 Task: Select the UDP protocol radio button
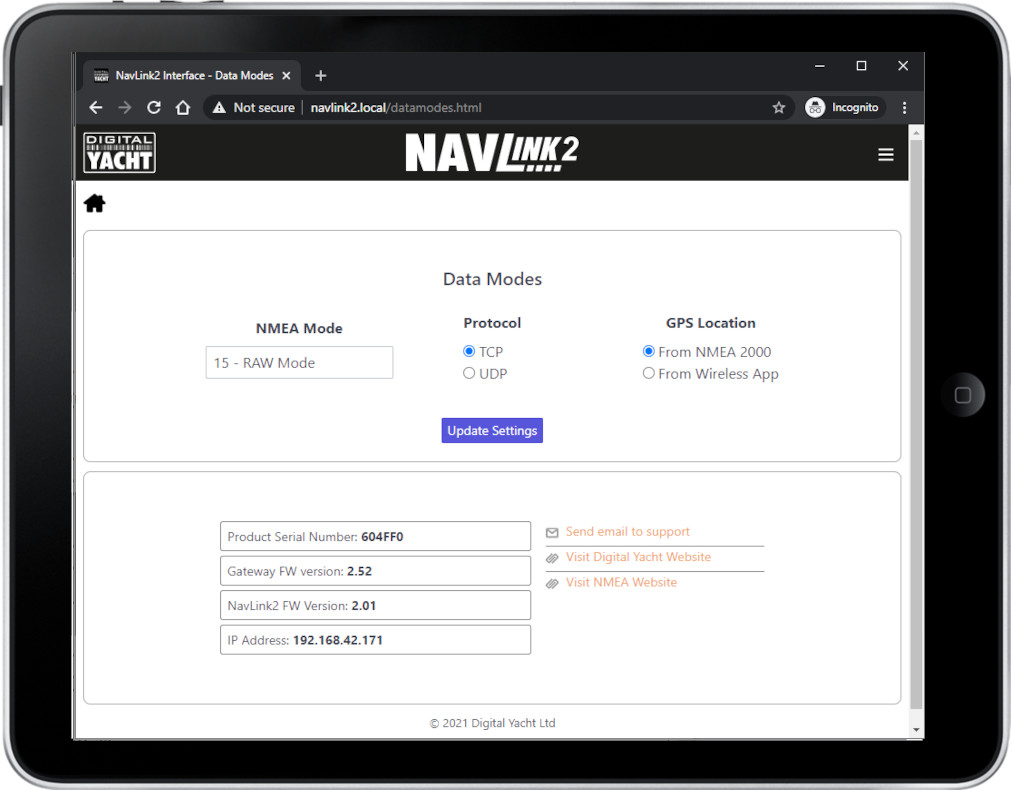469,374
